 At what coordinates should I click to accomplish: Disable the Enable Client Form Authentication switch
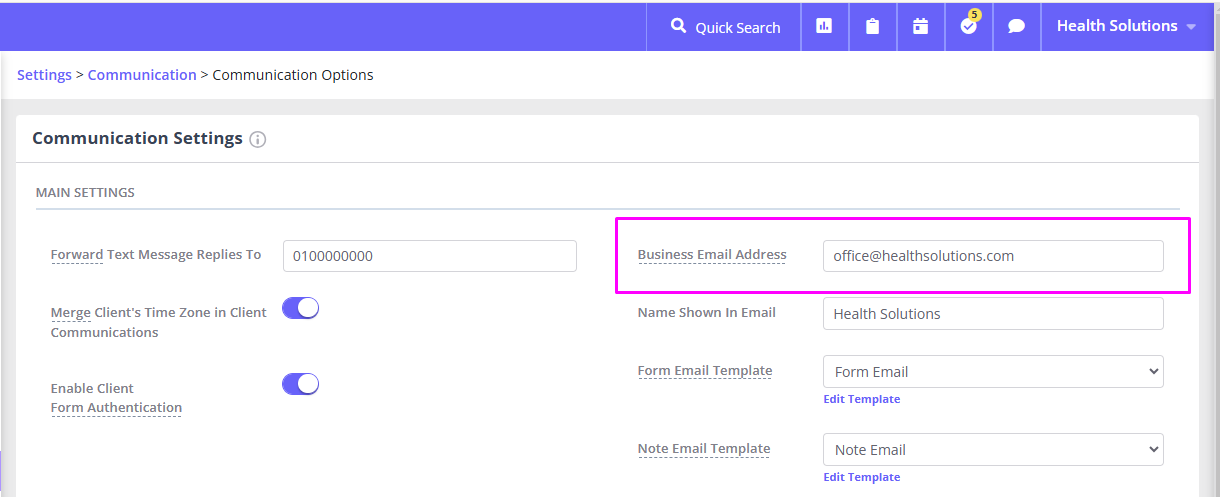300,384
